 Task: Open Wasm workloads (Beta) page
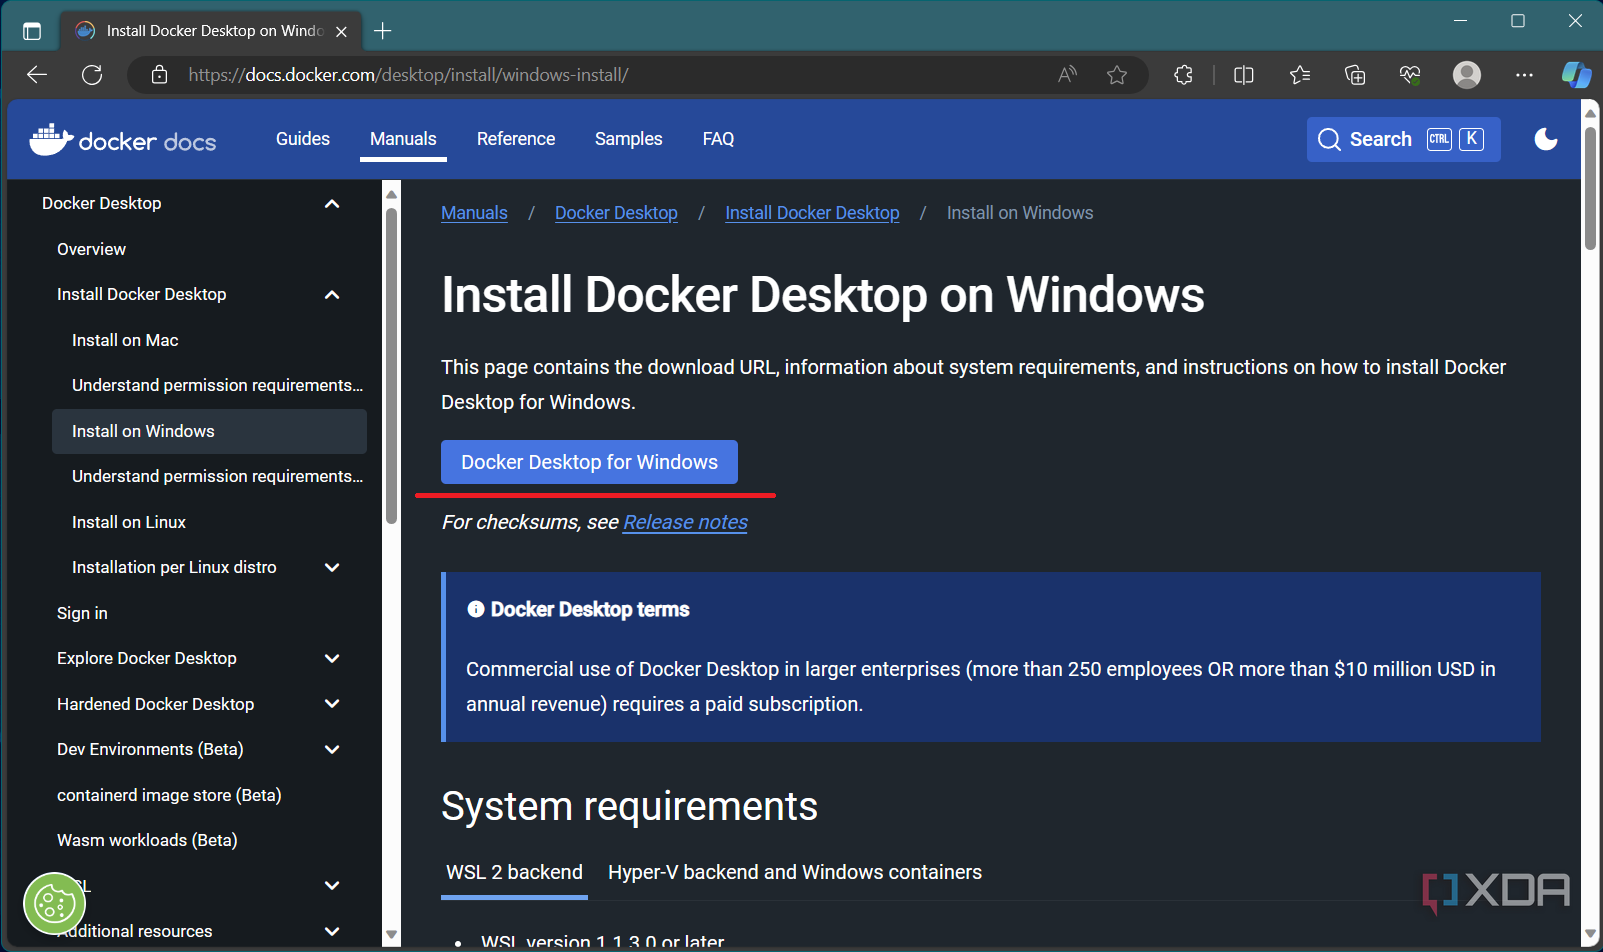[147, 840]
